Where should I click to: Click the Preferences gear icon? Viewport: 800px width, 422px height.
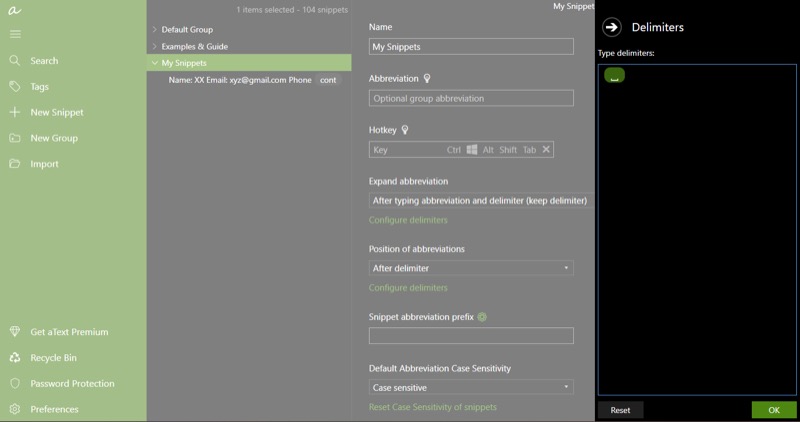tap(15, 409)
